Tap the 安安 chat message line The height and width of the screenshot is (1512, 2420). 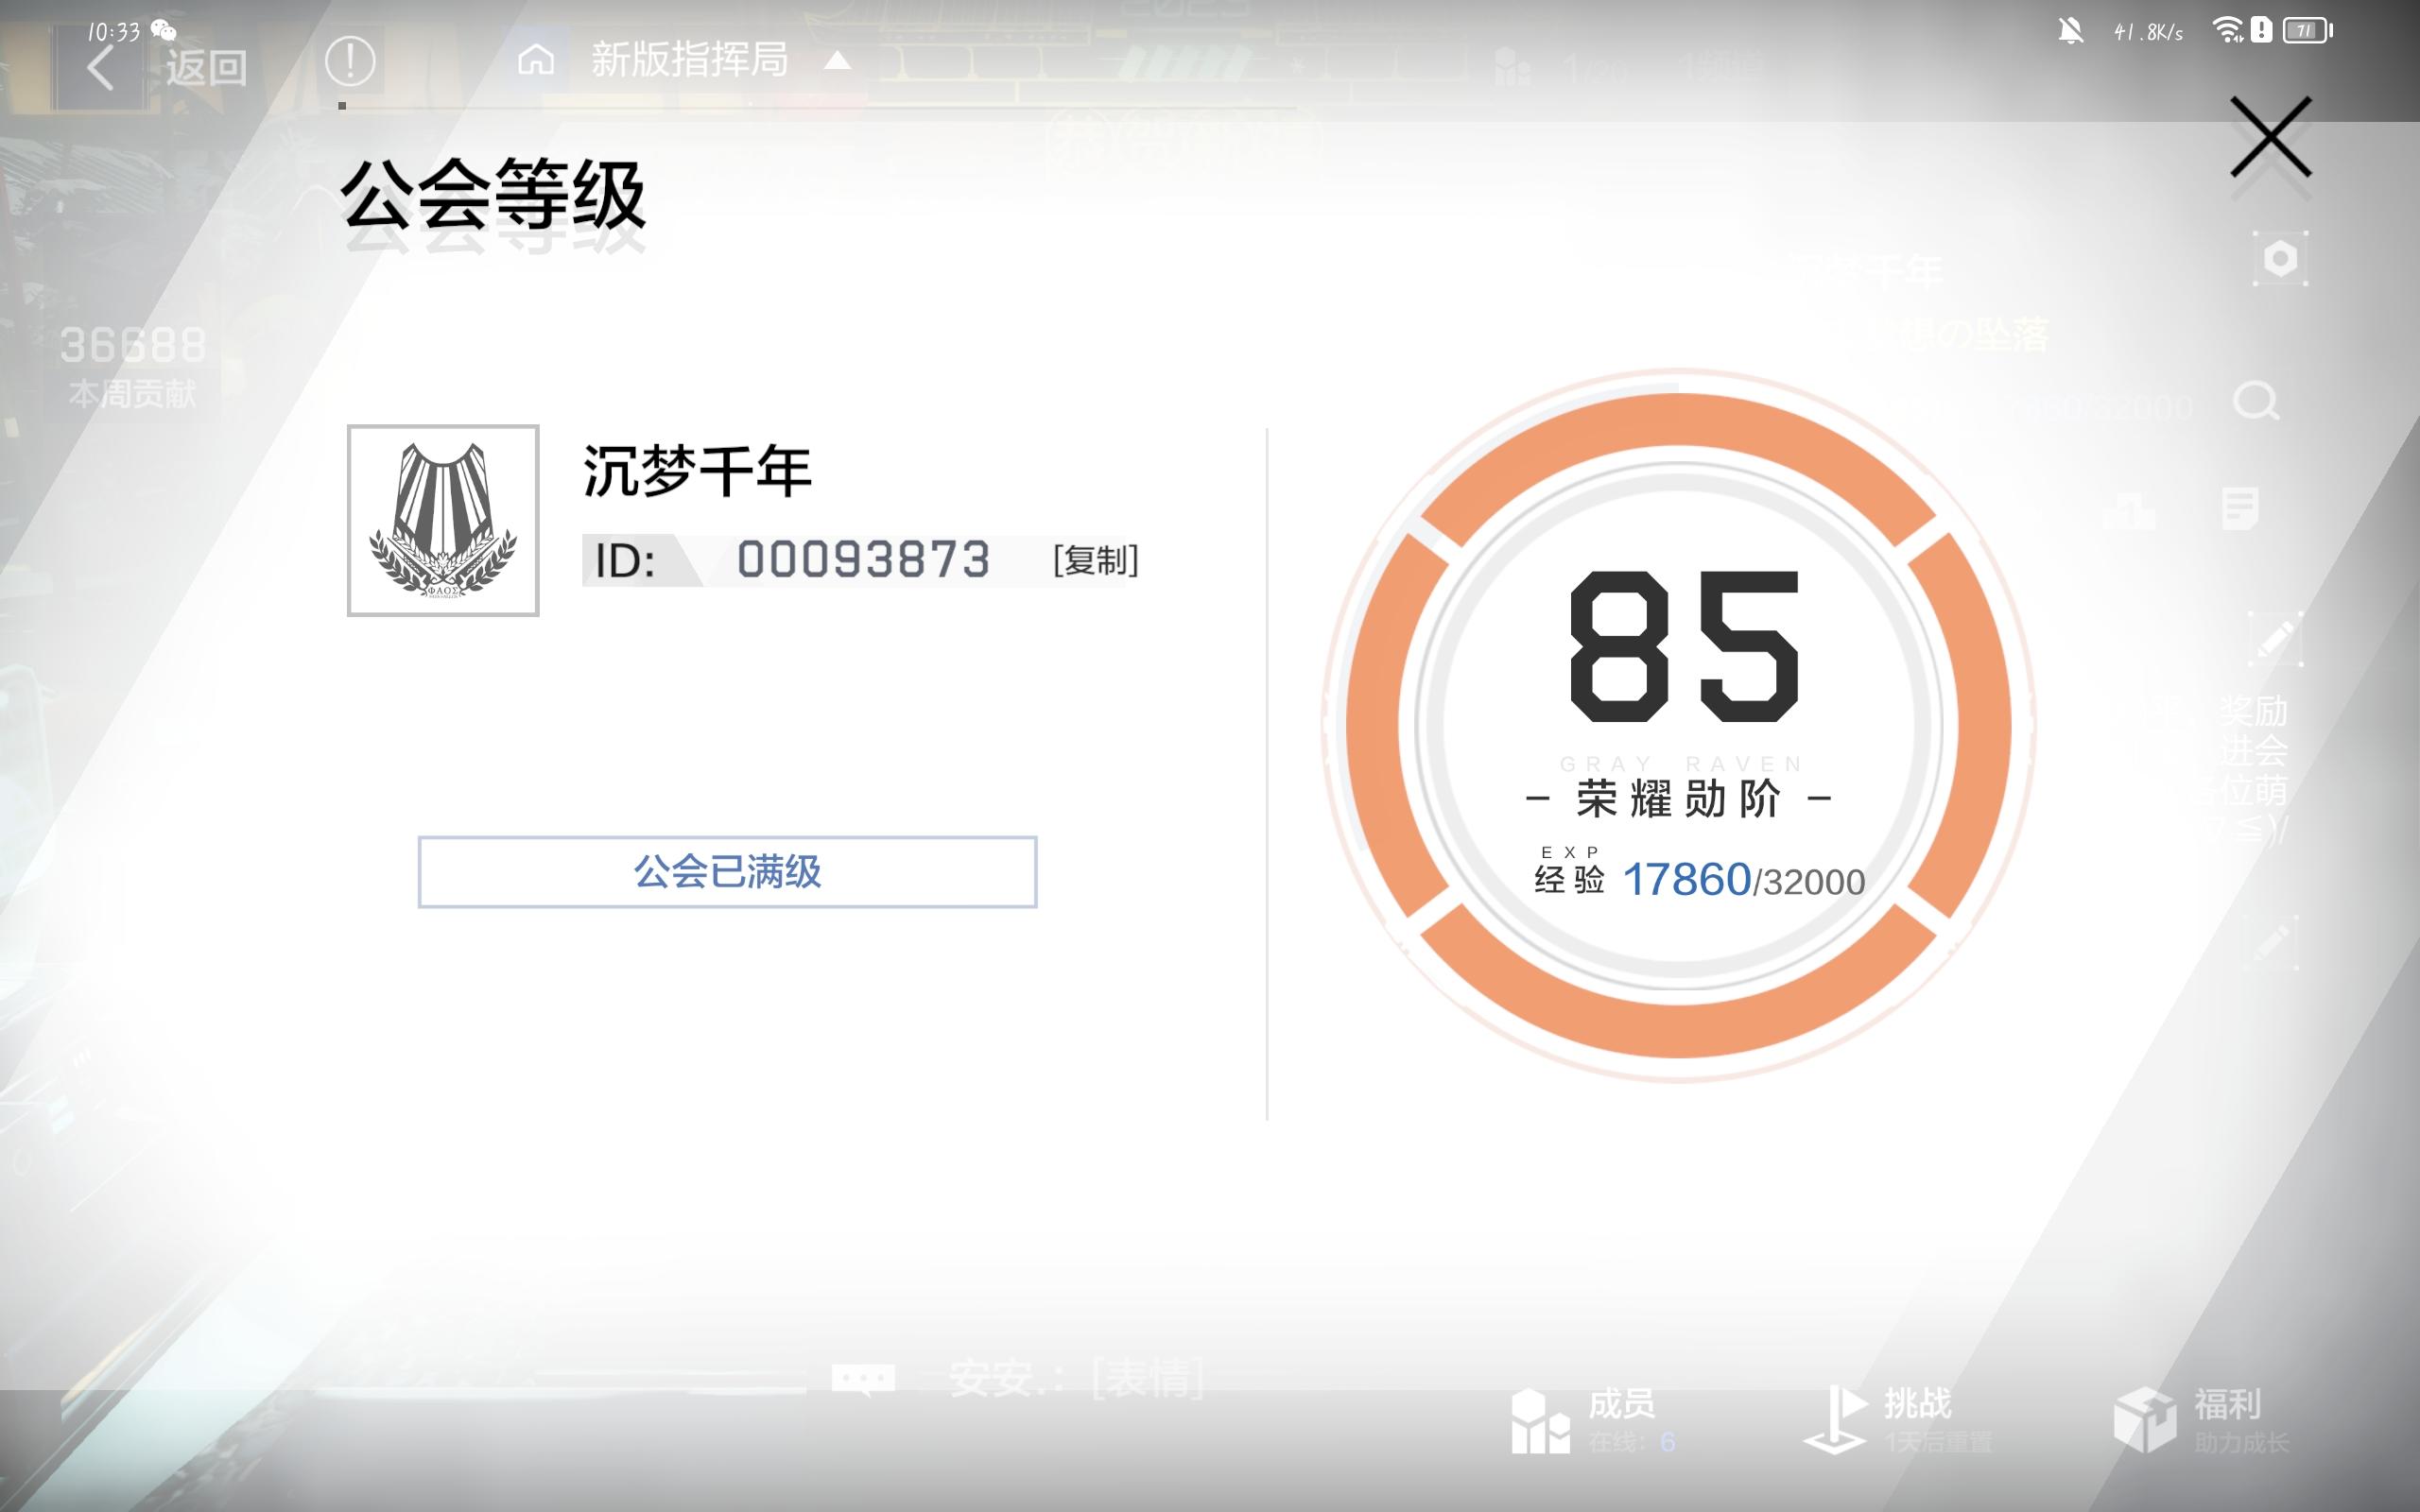point(1076,1379)
